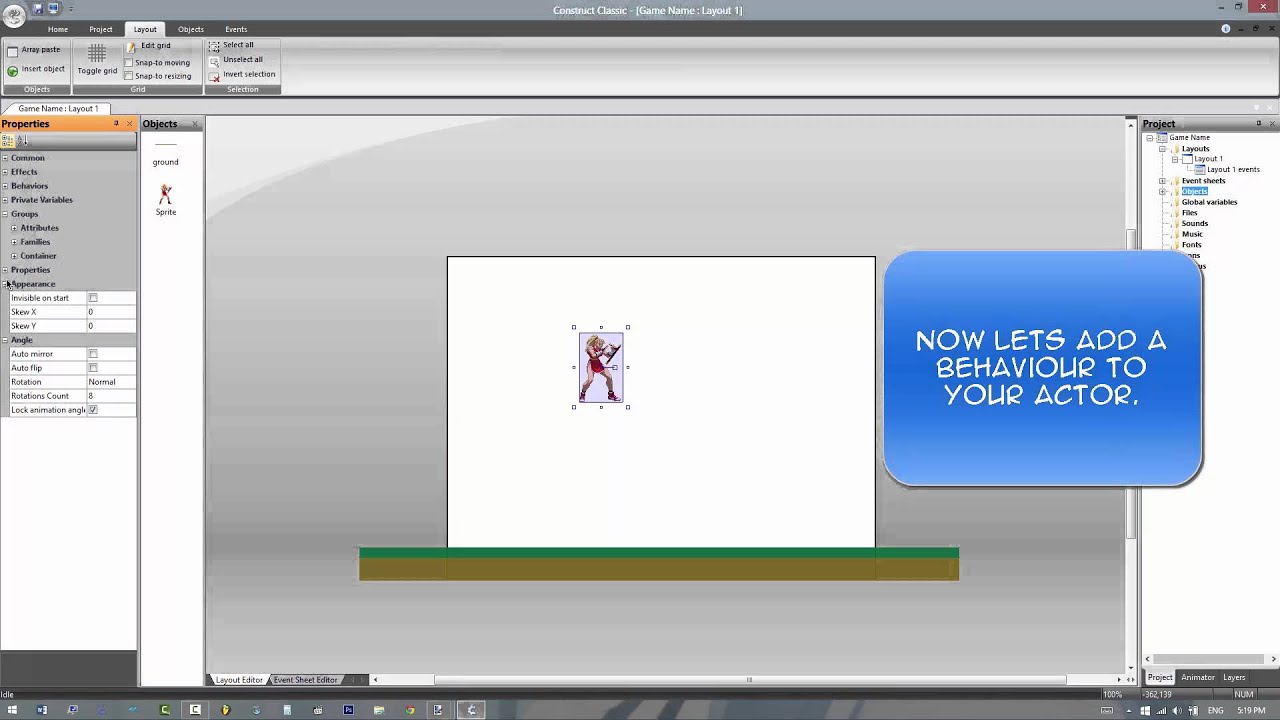This screenshot has height=720, width=1280.
Task: Click the Toggle grid icon
Action: click(97, 53)
